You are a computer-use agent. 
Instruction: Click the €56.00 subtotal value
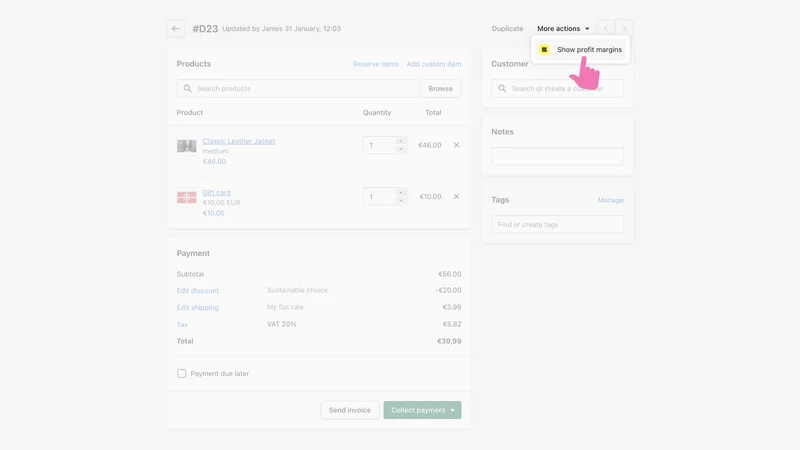[x=449, y=274]
